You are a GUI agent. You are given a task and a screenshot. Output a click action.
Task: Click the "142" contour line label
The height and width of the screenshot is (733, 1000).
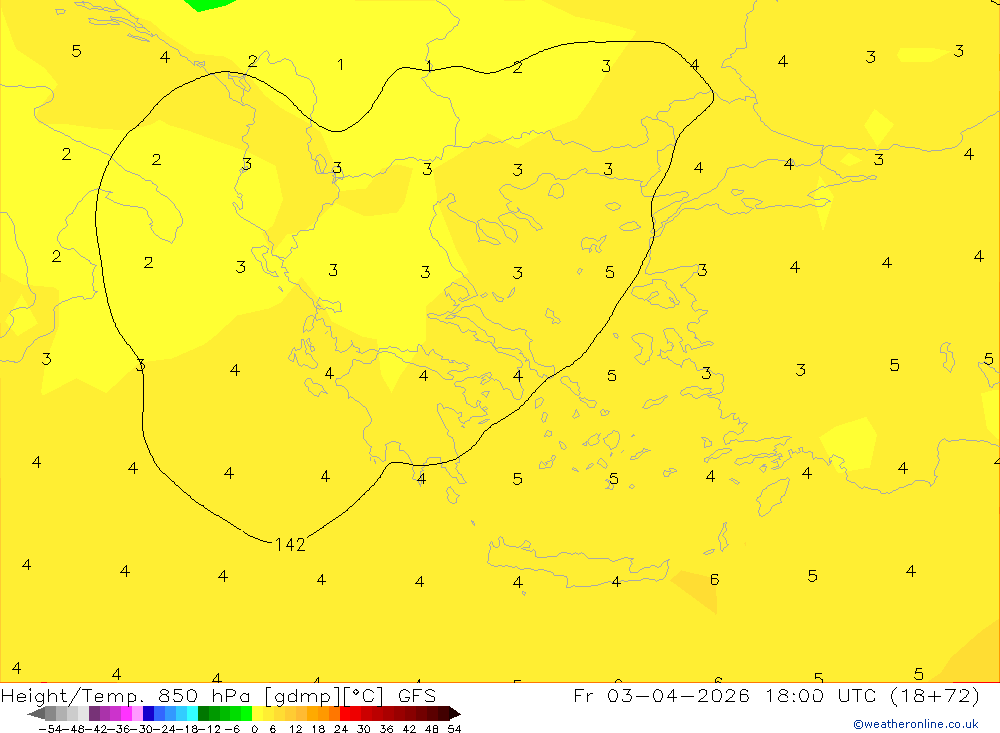pos(290,544)
